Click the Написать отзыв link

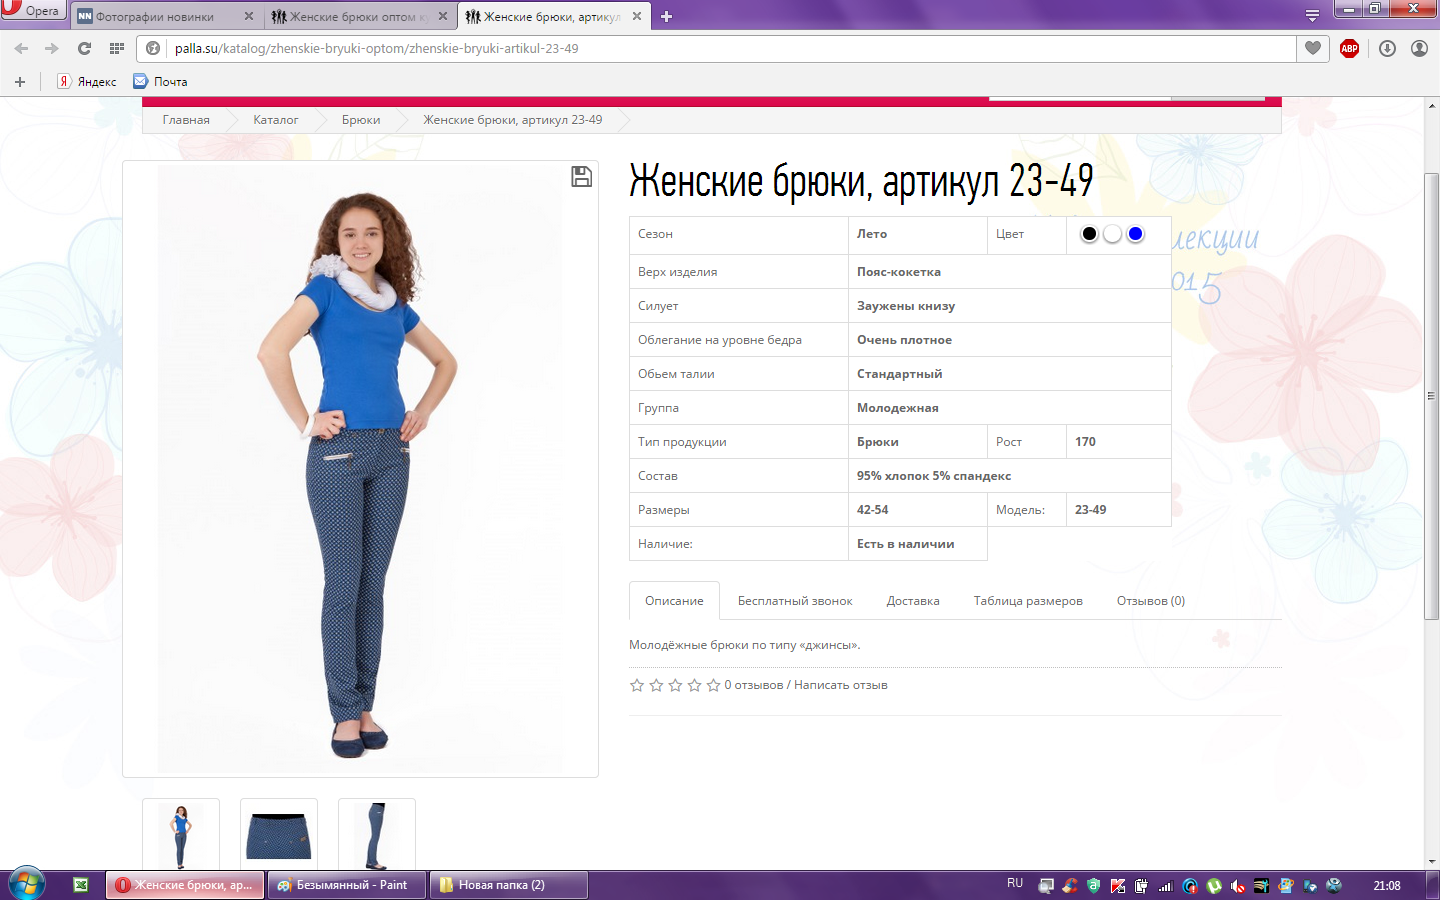(x=841, y=685)
